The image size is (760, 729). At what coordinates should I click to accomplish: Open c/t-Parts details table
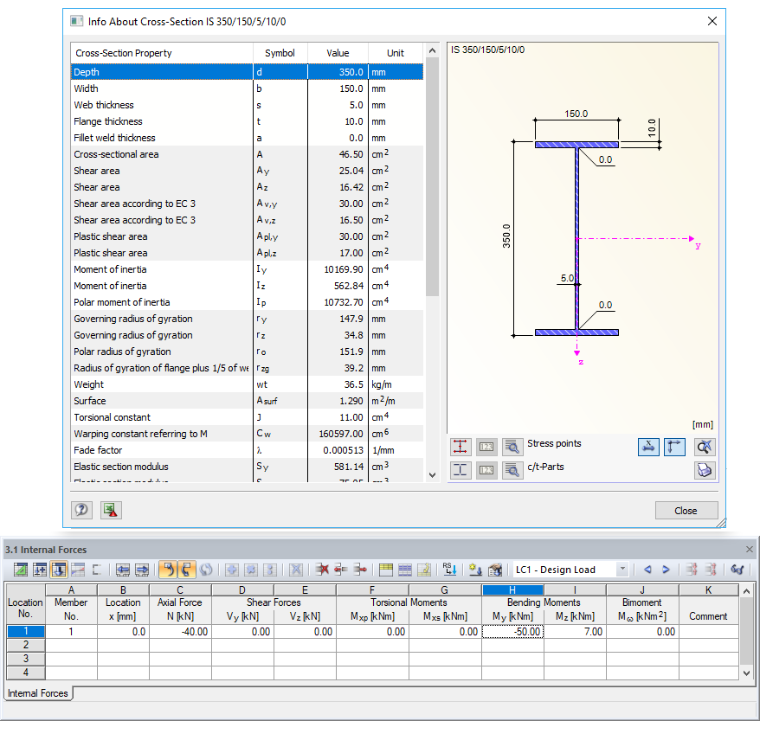512,470
